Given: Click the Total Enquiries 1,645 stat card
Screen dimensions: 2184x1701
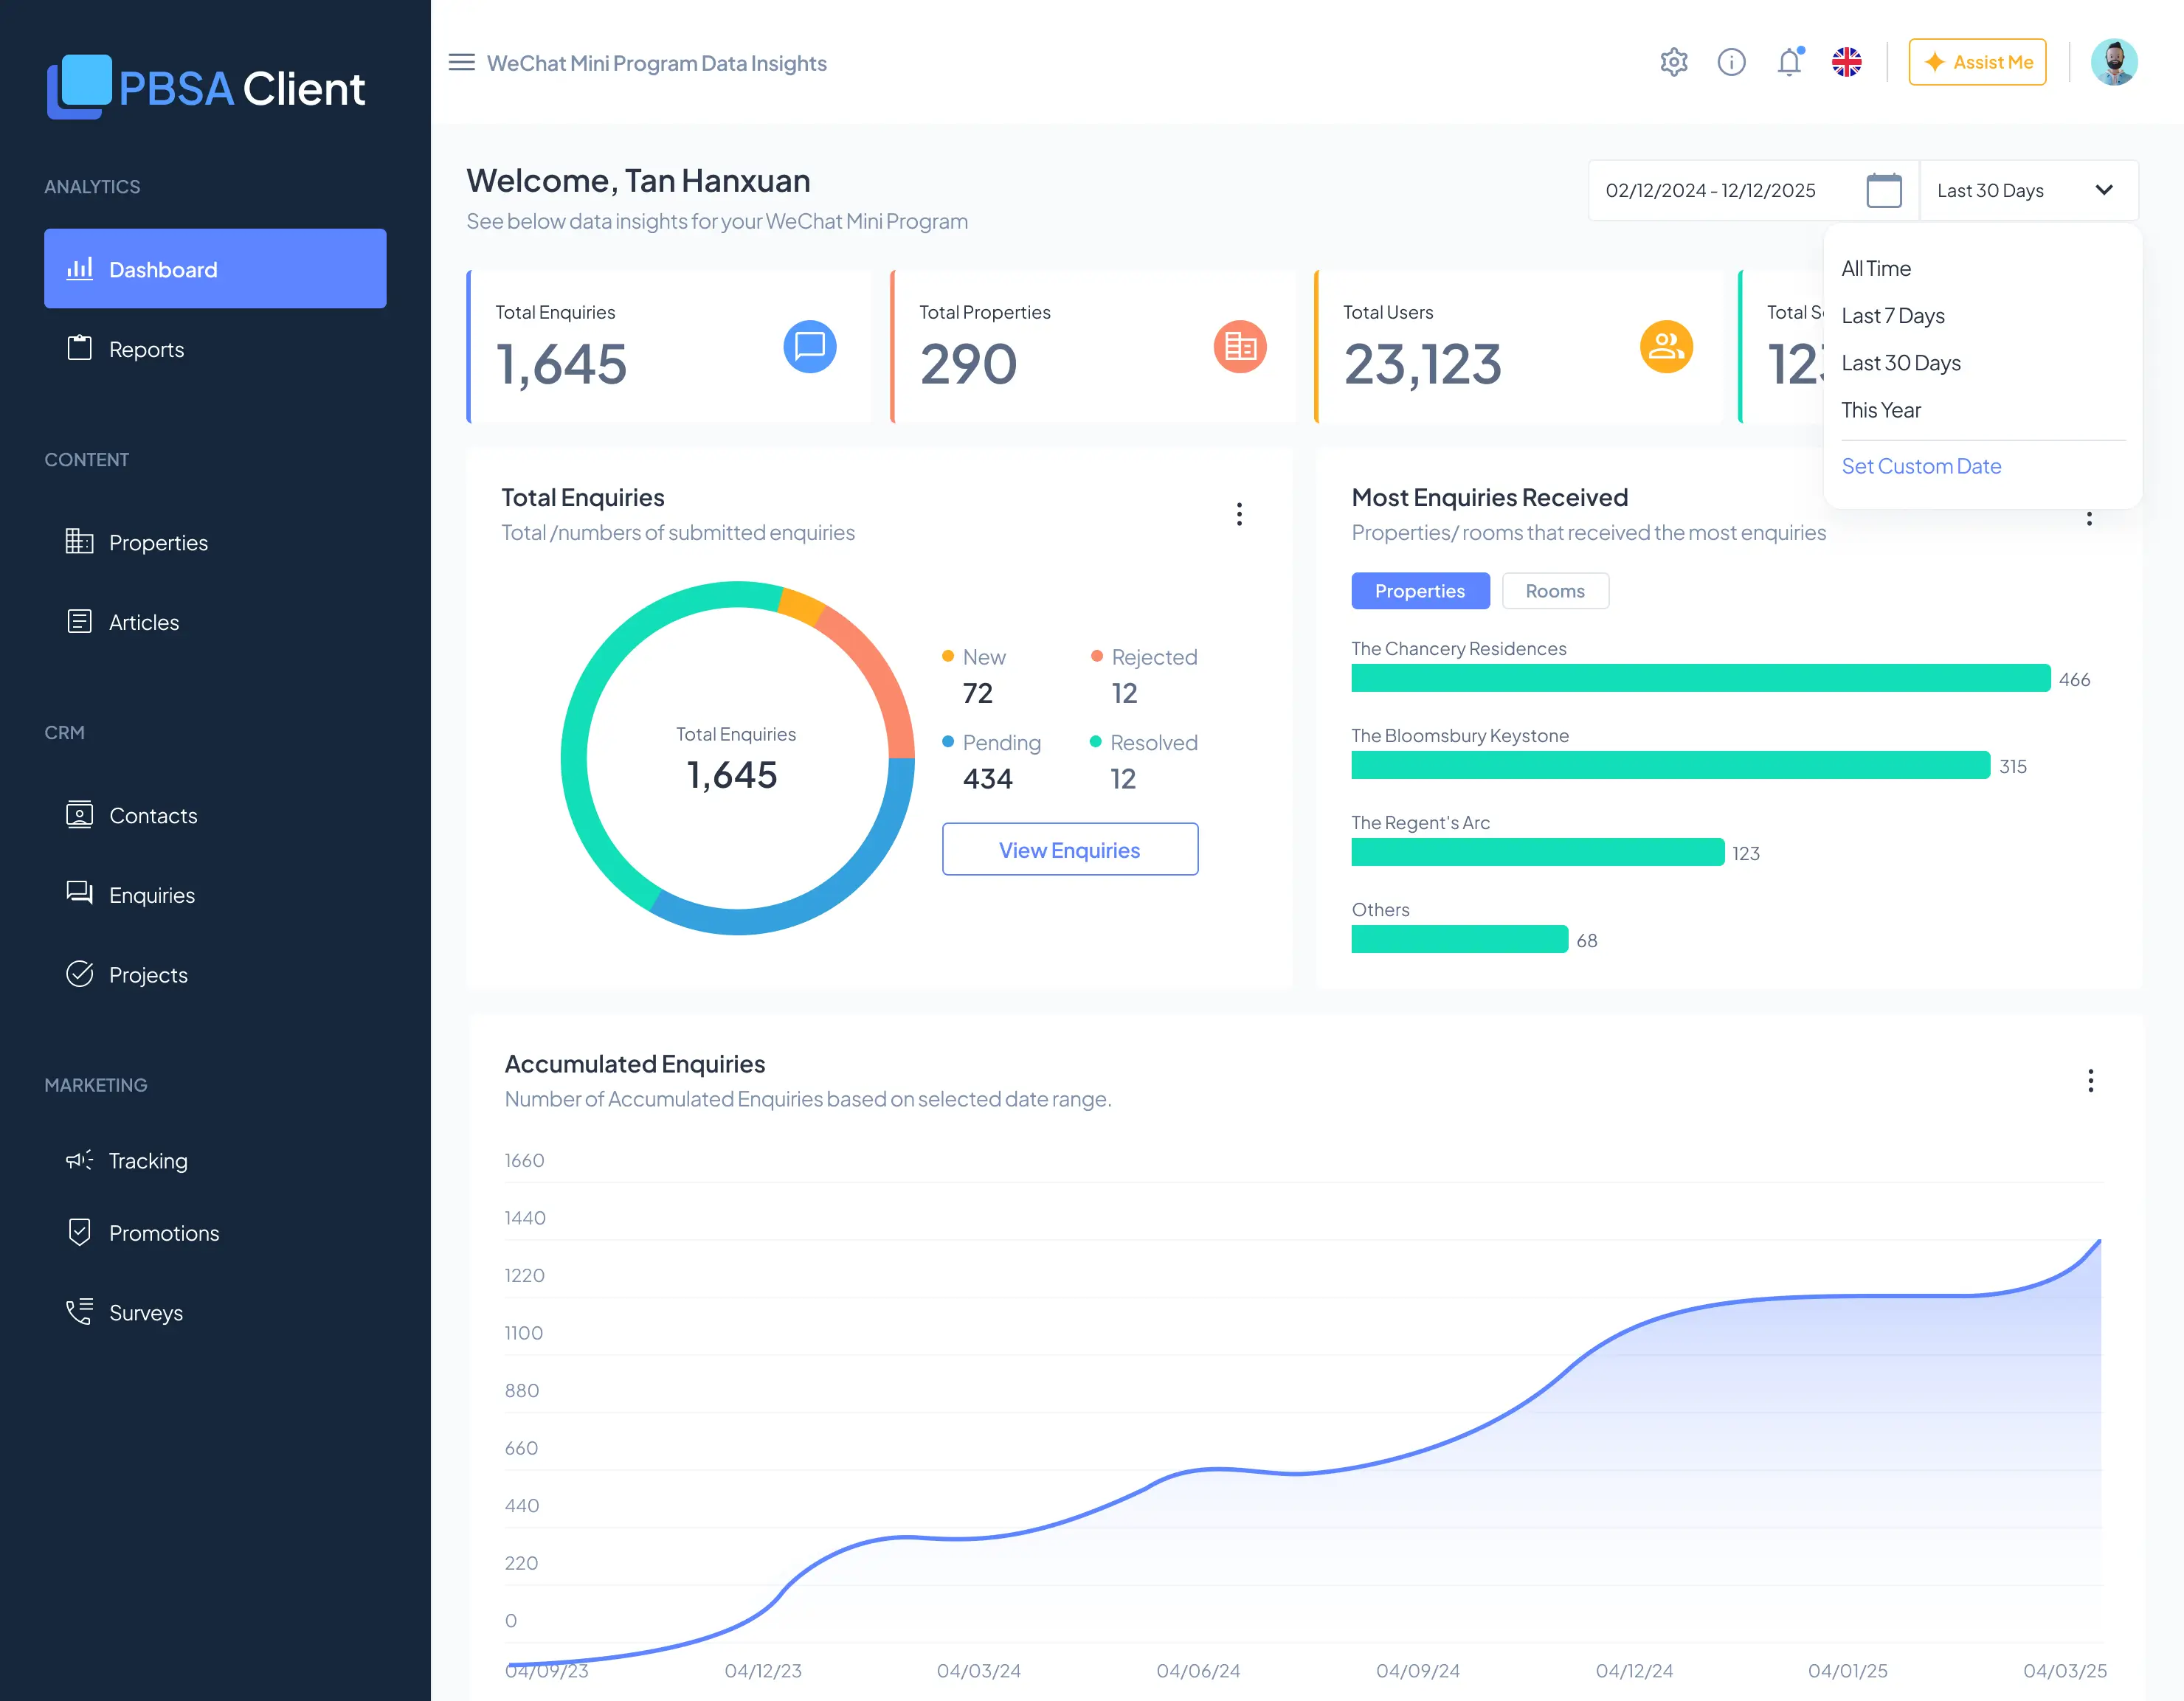Looking at the screenshot, I should click(669, 346).
